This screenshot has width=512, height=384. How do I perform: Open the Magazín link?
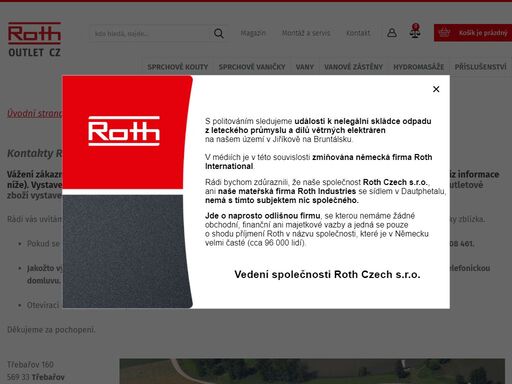pyautogui.click(x=253, y=33)
